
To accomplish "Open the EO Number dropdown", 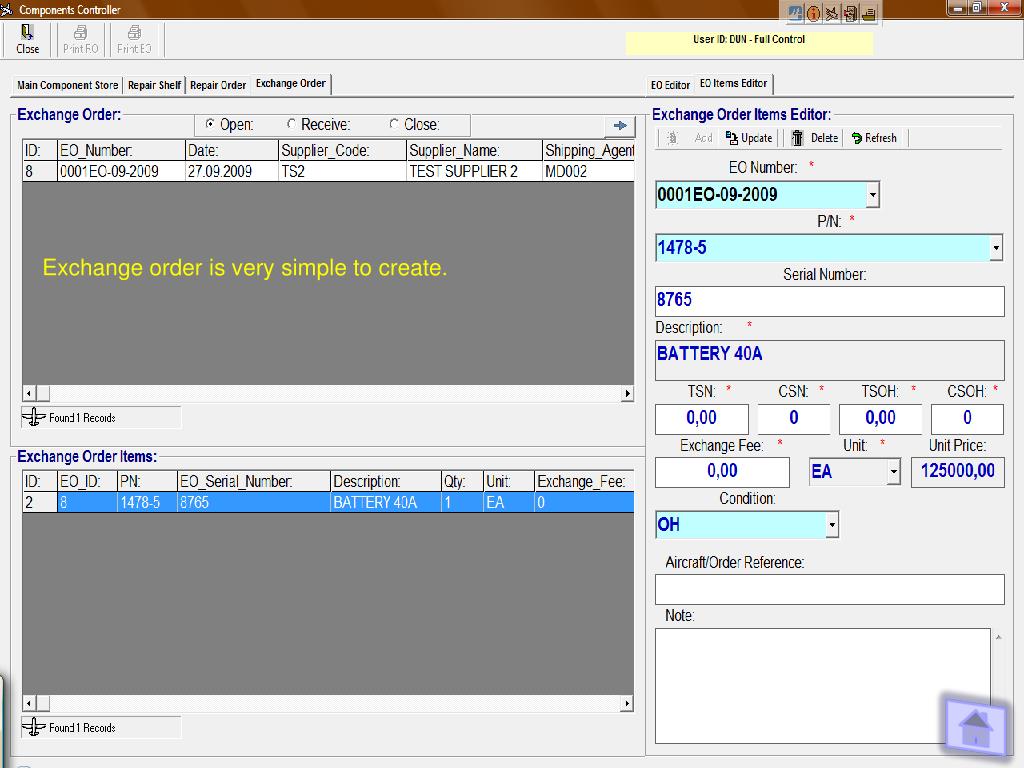I will (x=873, y=195).
